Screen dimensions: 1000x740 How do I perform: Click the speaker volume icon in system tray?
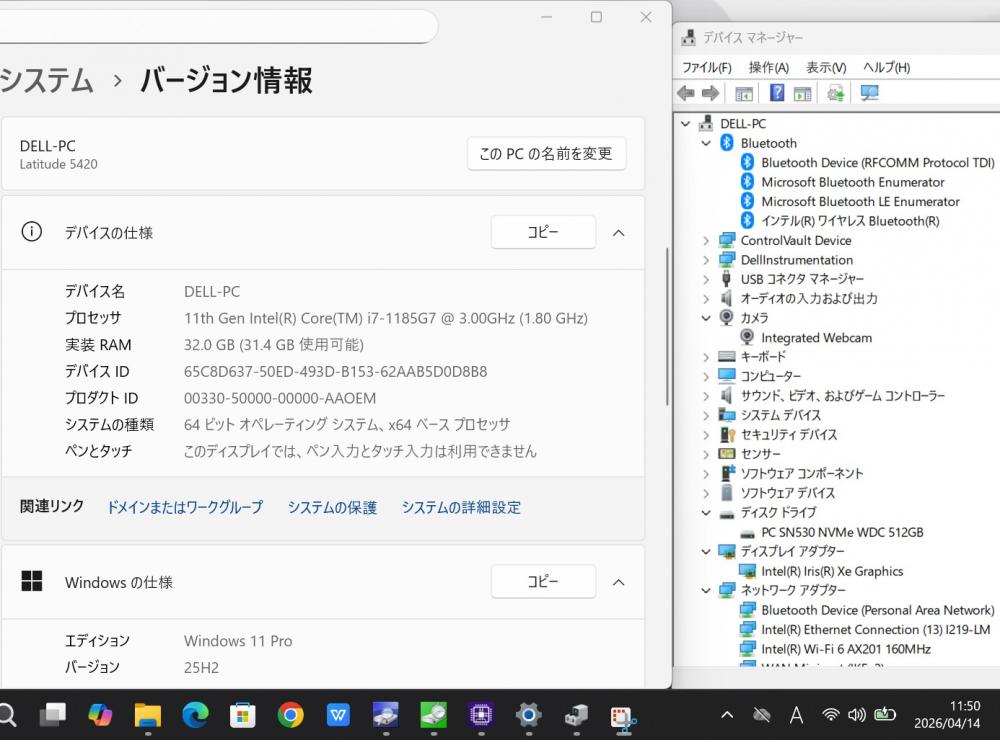(856, 714)
